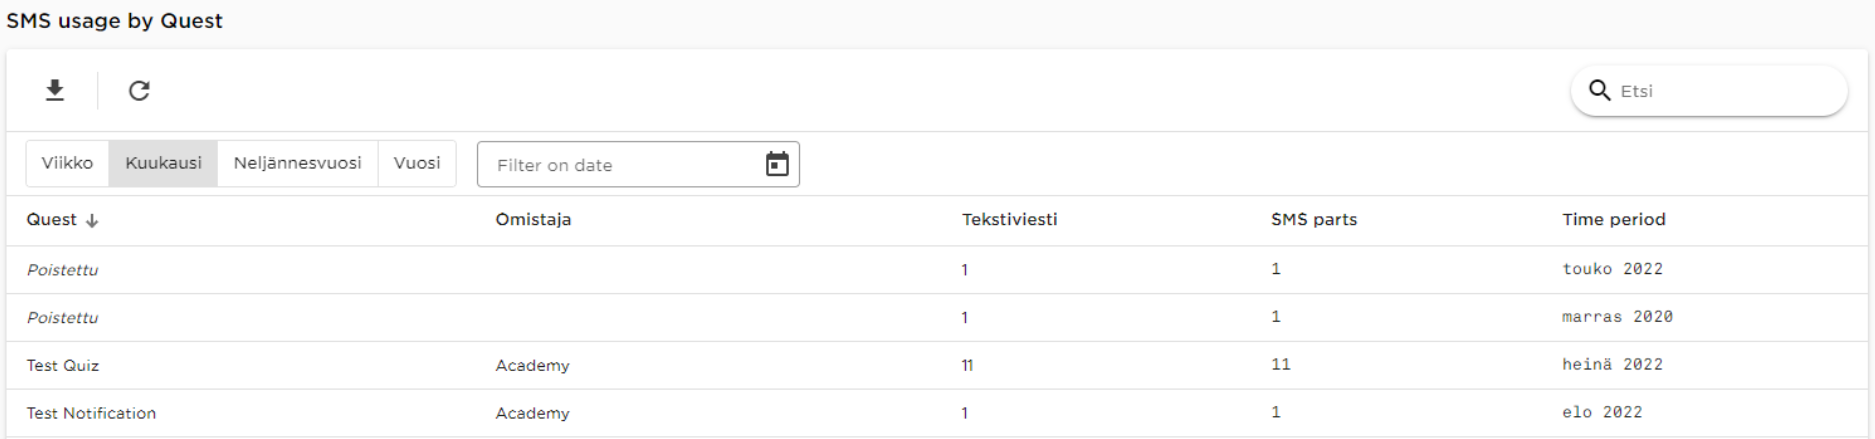Image resolution: width=1875 pixels, height=439 pixels.
Task: Focus the Filter on date field
Action: point(638,165)
